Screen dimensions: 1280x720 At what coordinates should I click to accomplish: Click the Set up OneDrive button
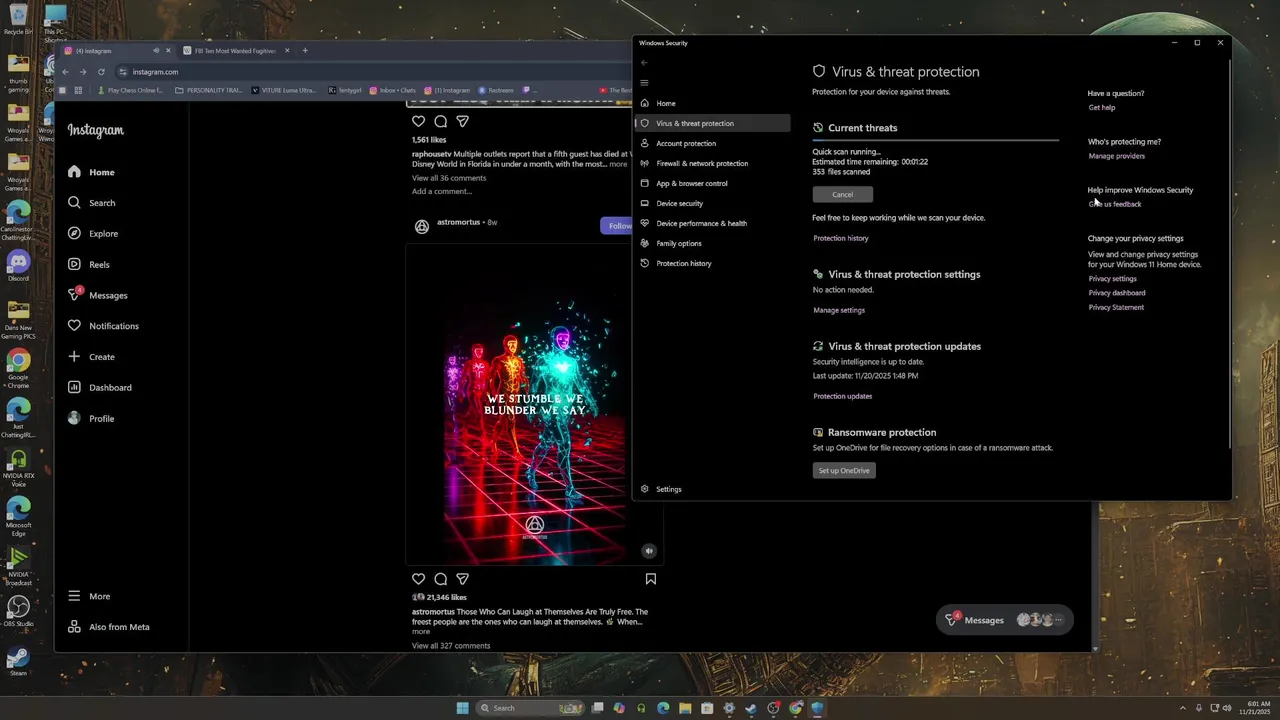pos(844,470)
